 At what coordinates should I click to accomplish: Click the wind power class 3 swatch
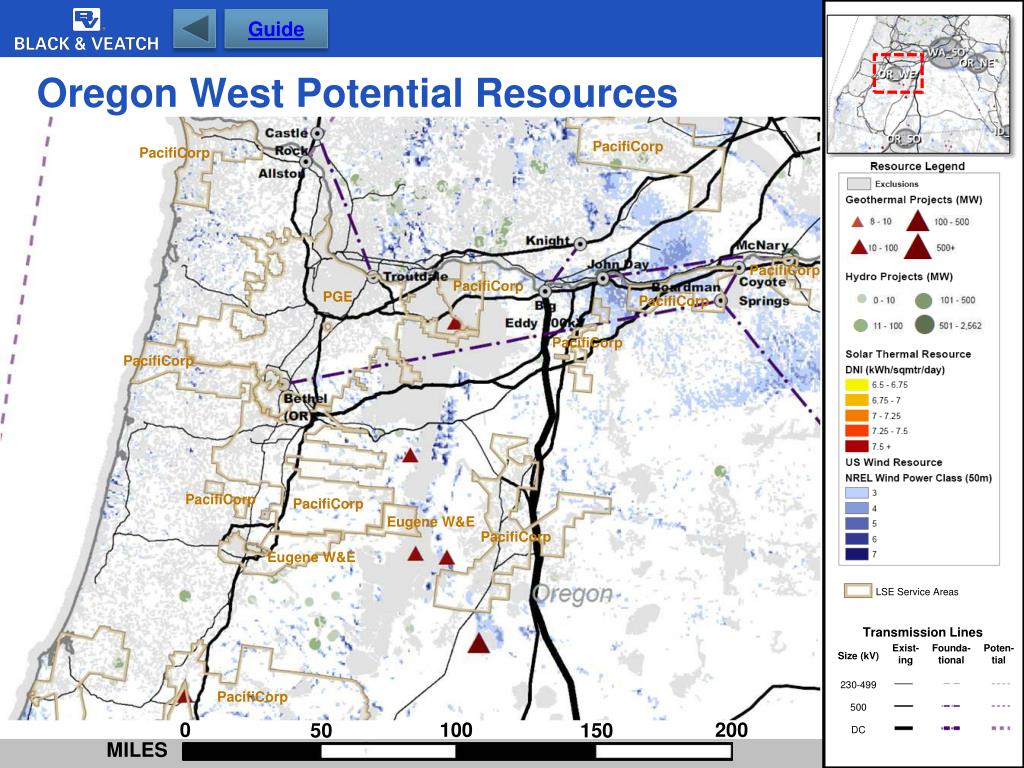click(x=857, y=493)
